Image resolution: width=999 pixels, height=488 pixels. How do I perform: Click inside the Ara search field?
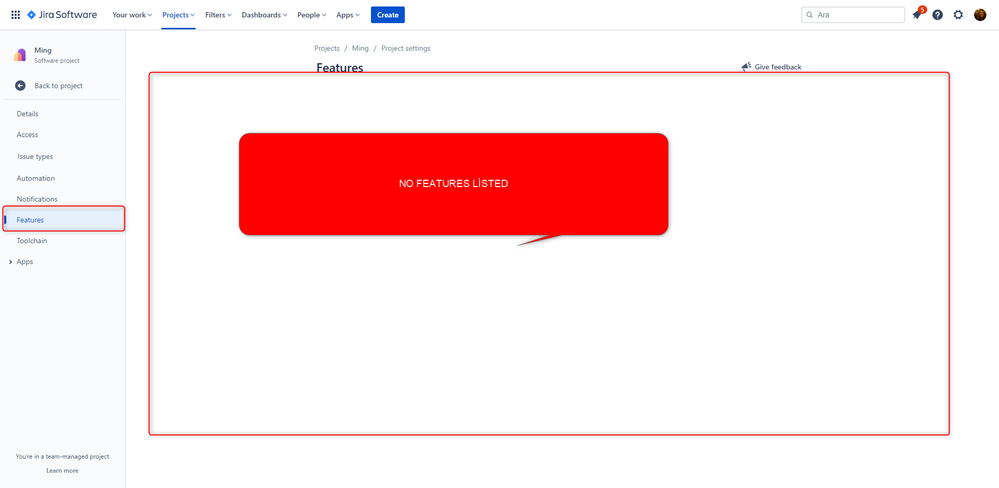click(853, 15)
